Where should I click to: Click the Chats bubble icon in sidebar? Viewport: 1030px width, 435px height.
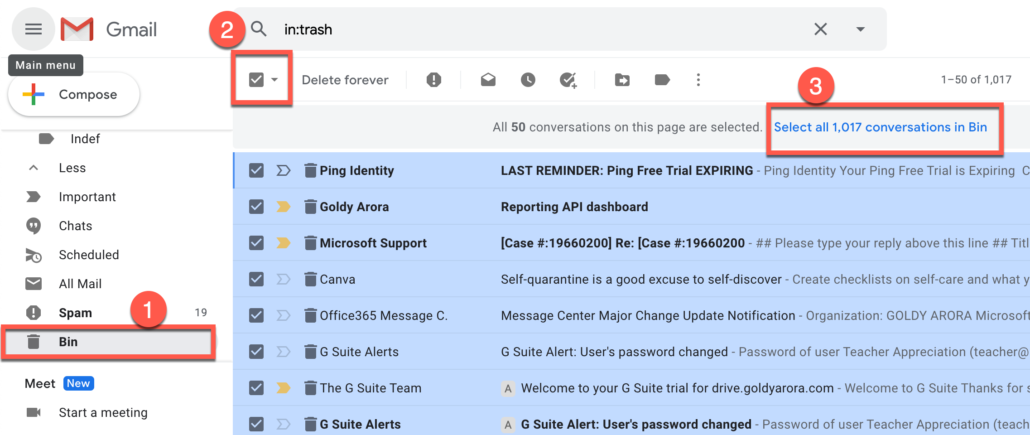[33, 226]
